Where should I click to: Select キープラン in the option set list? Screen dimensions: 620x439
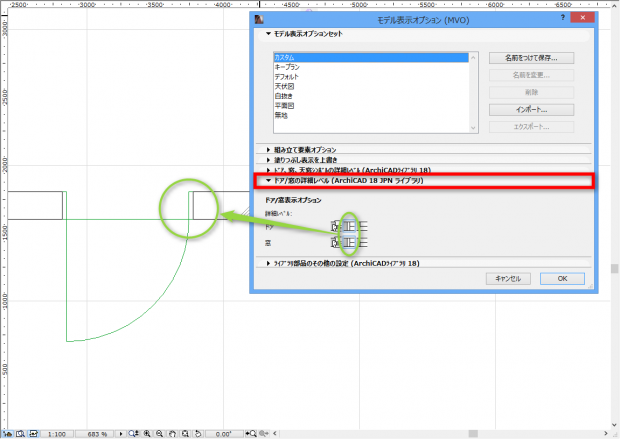click(371, 67)
